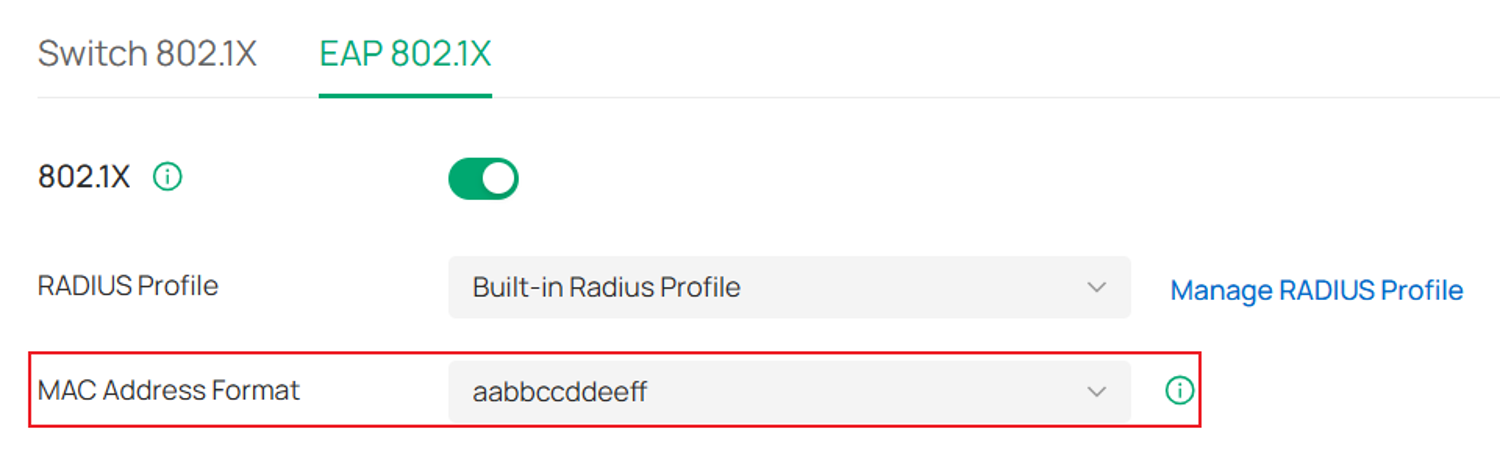Click the info icon next to MAC Address Format
The width and height of the screenshot is (1500, 459).
tap(1180, 391)
